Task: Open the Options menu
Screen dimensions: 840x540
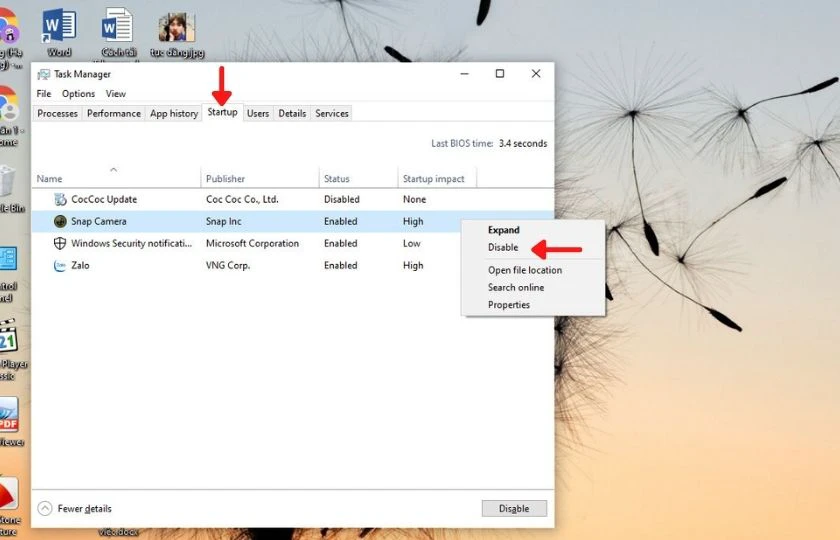Action: coord(78,94)
